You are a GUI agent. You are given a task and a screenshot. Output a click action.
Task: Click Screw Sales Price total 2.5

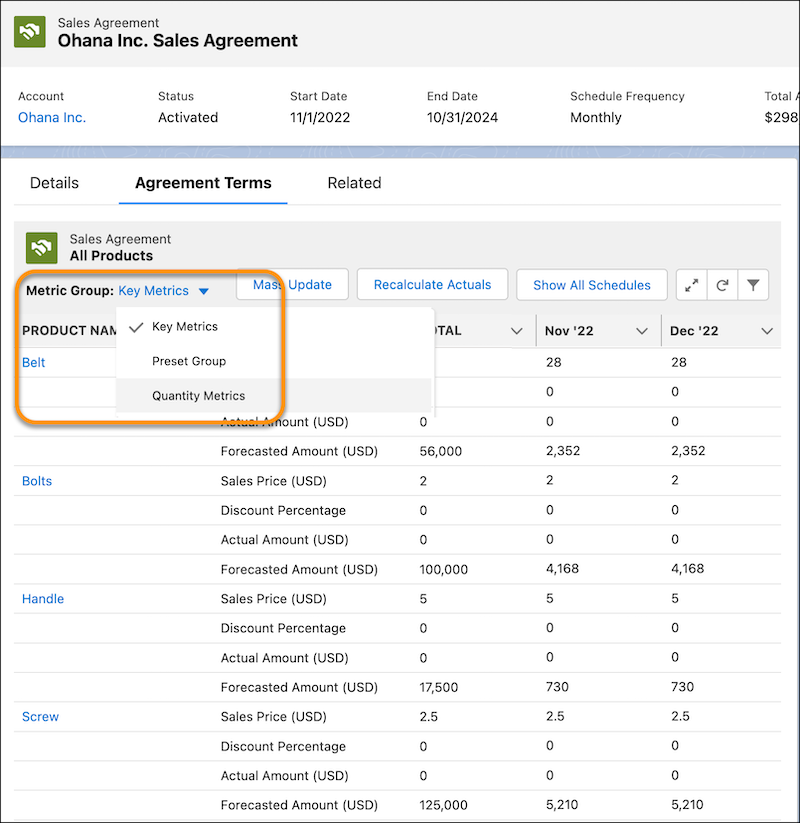428,717
